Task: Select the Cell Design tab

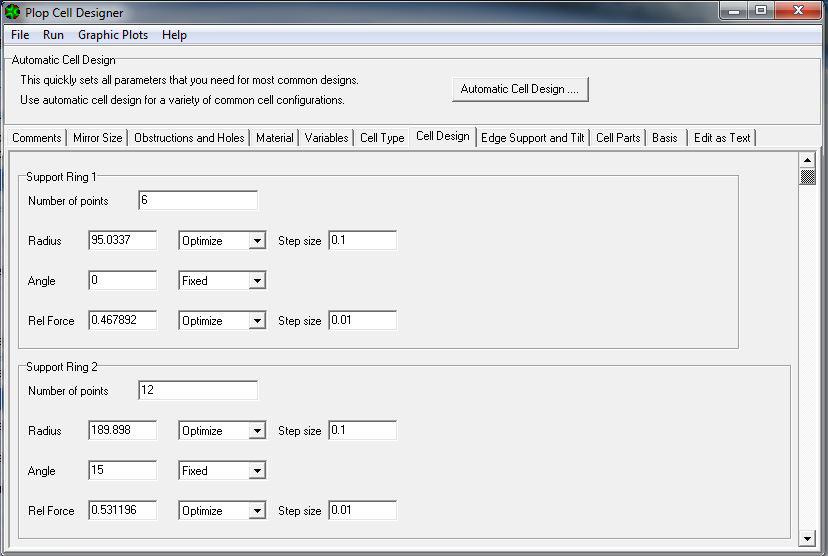Action: (x=443, y=136)
